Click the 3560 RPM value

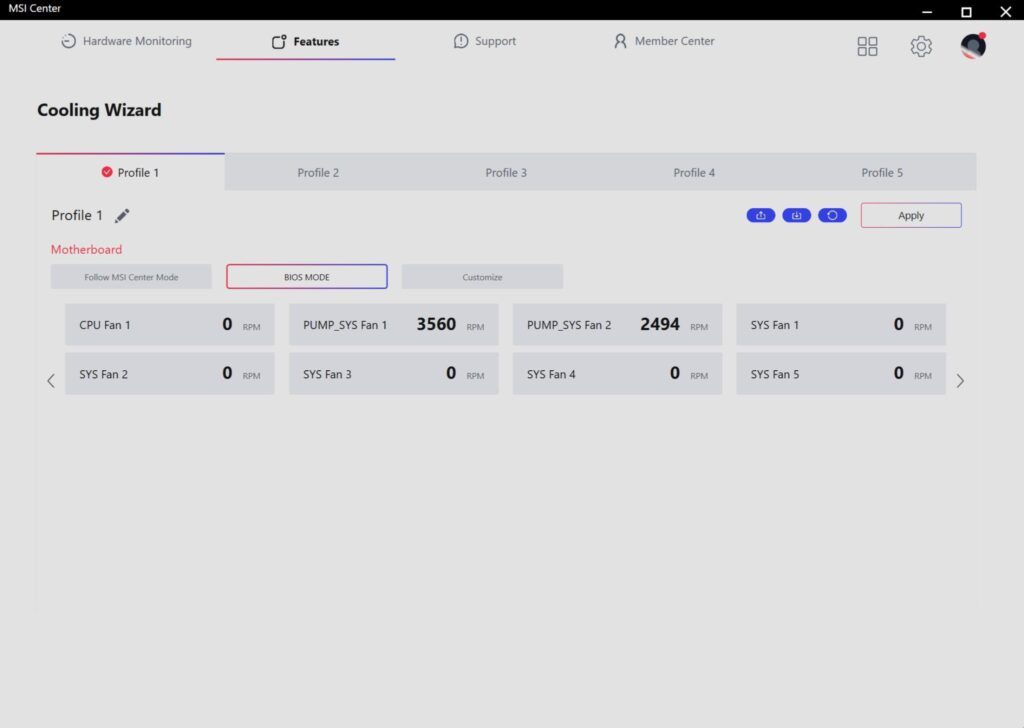(436, 324)
